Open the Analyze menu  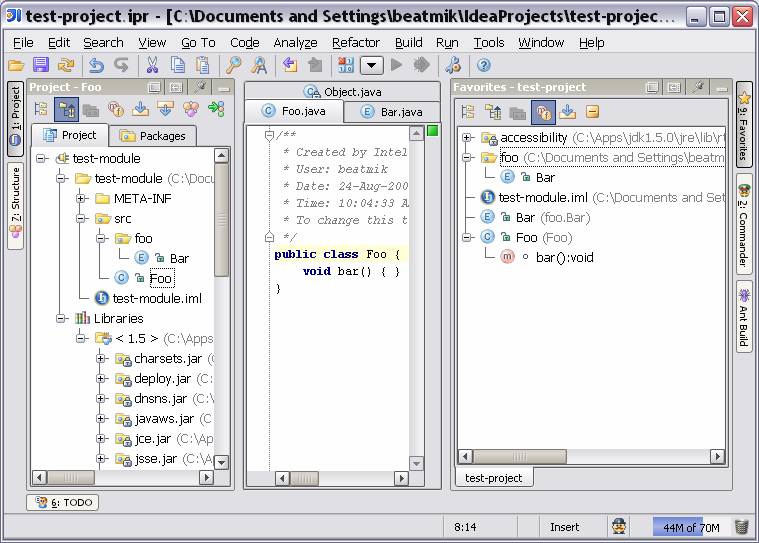click(x=295, y=43)
